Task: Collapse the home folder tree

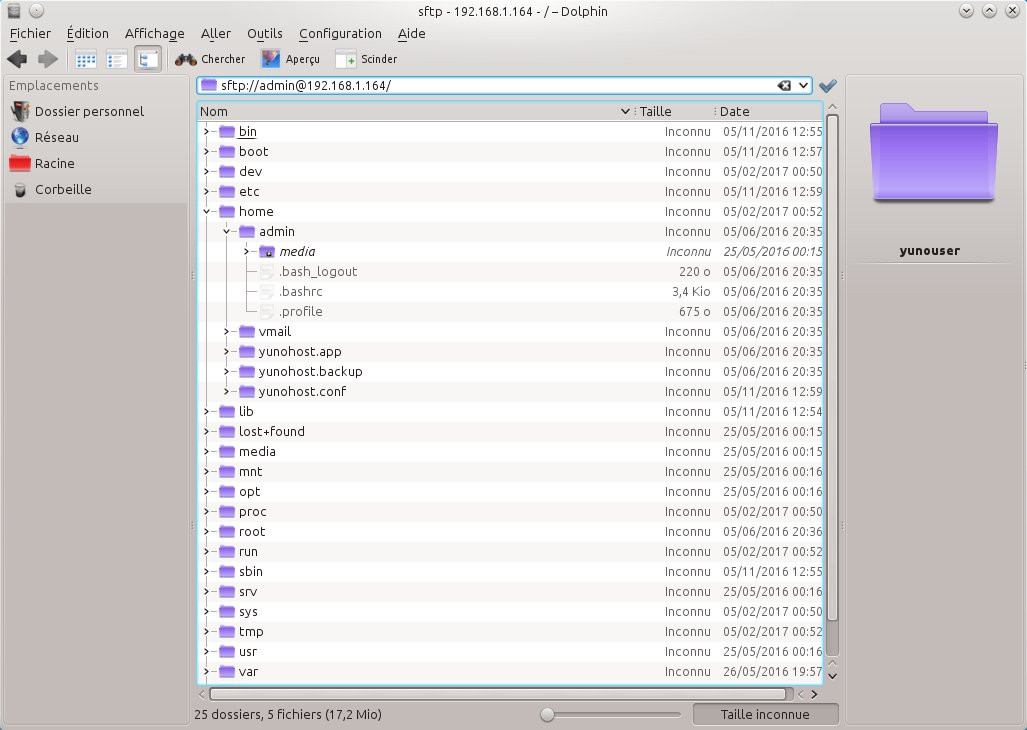Action: [206, 211]
